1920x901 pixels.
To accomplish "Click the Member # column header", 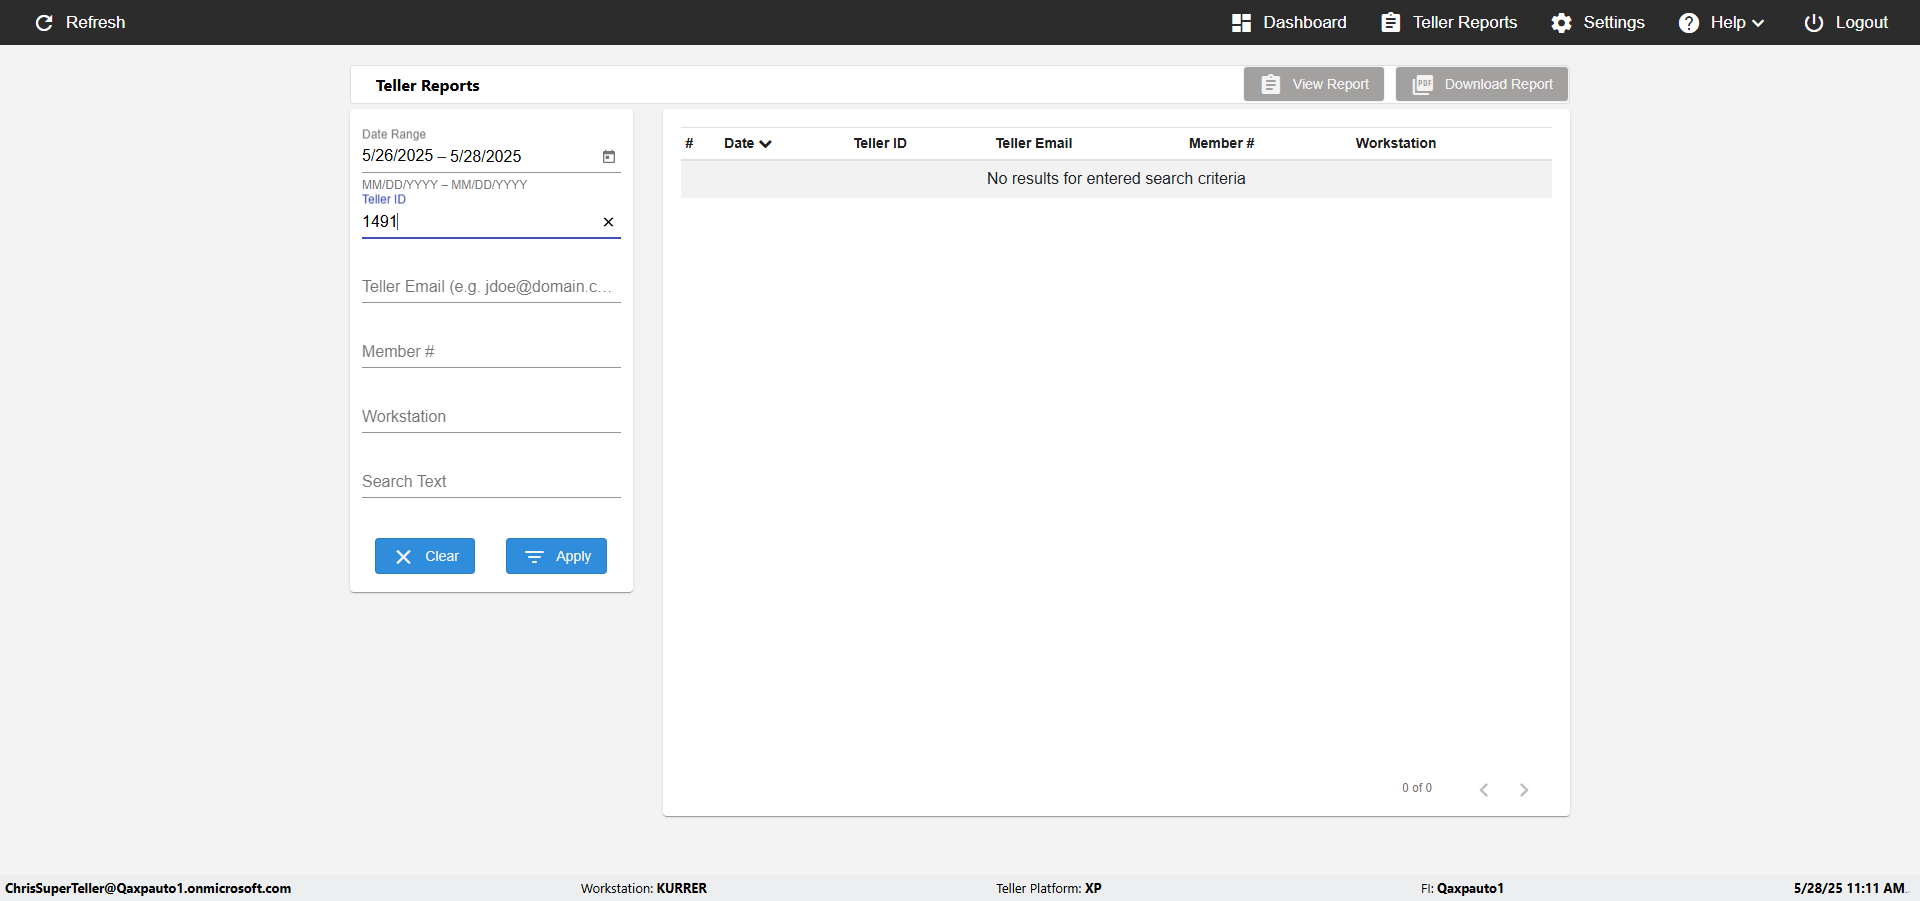I will pos(1221,143).
